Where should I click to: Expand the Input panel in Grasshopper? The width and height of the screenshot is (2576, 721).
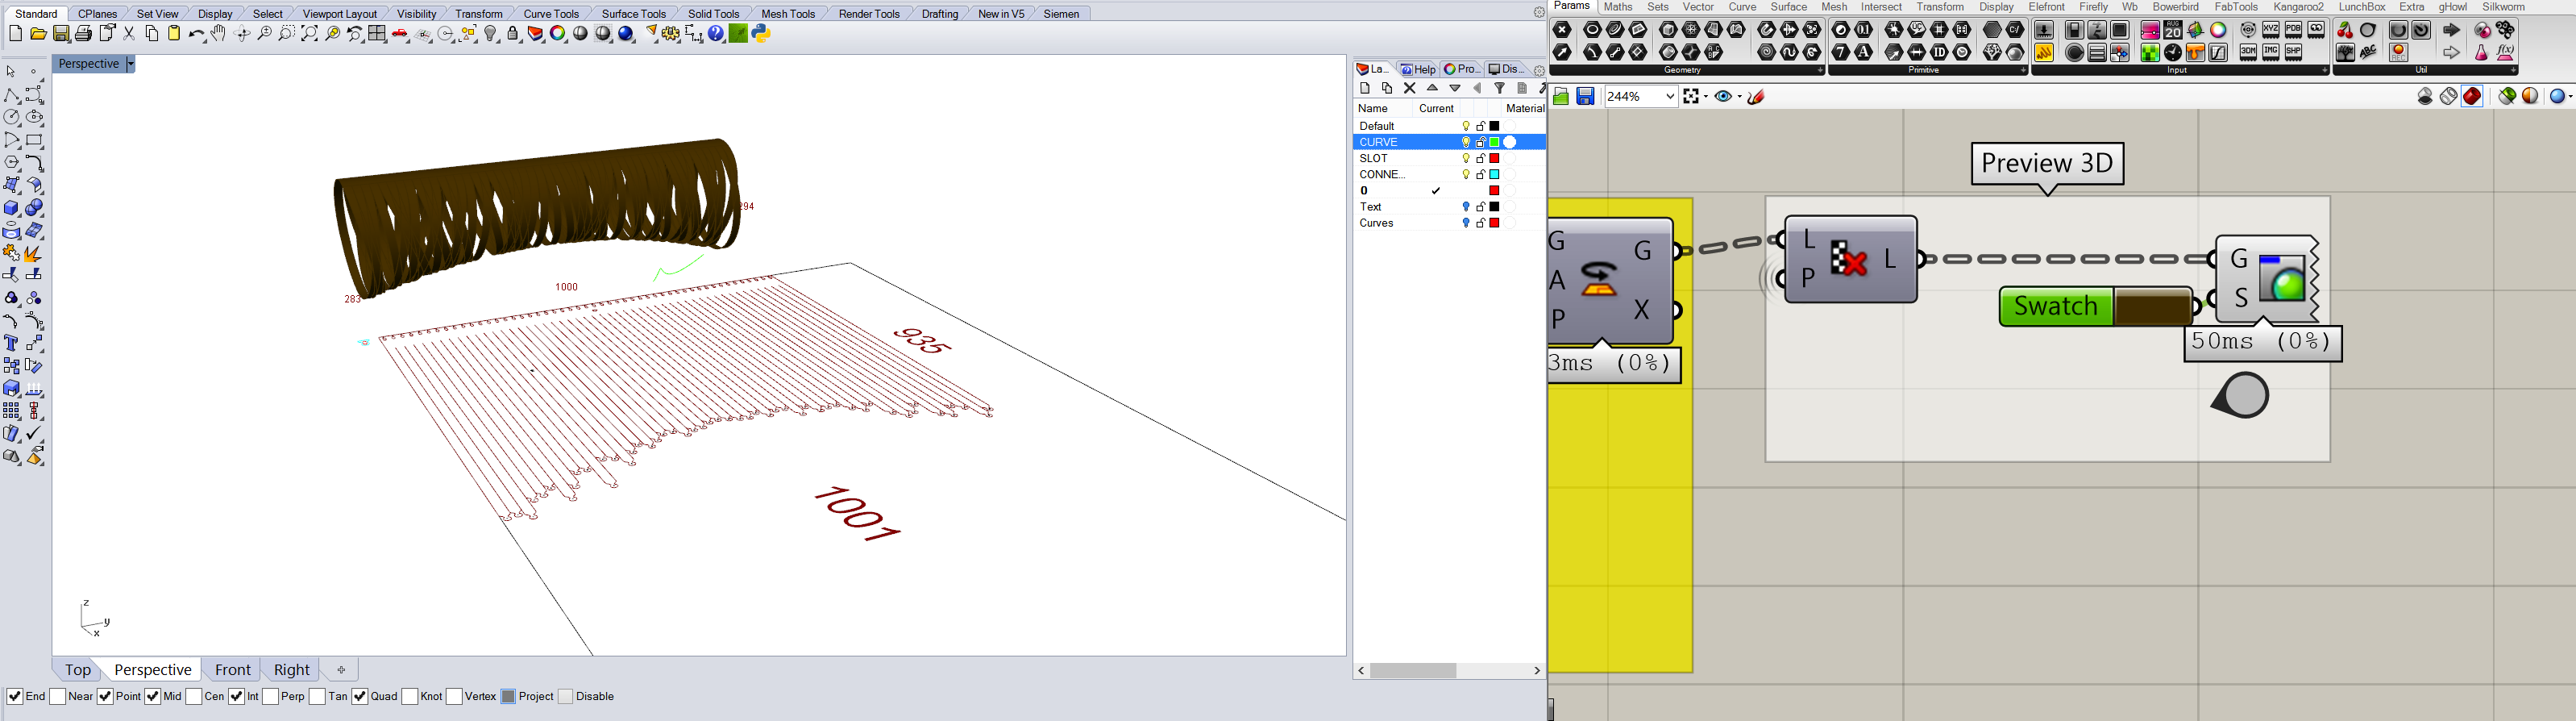pos(2325,71)
